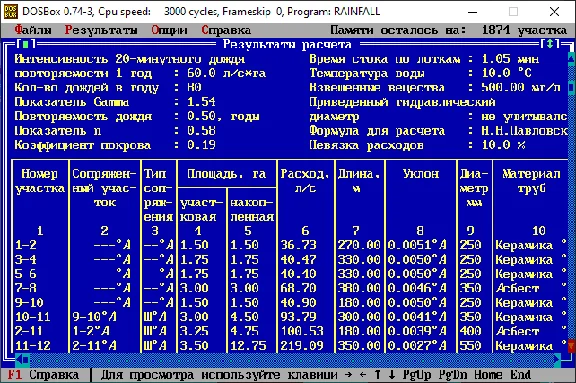
Task: Click the Номер участка column header
Action: tap(40, 181)
